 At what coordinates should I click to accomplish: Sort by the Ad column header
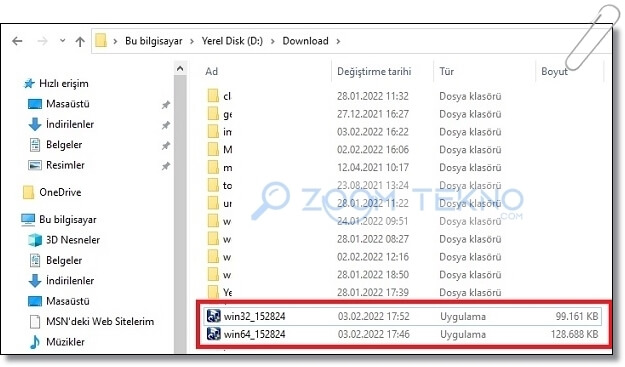click(211, 72)
